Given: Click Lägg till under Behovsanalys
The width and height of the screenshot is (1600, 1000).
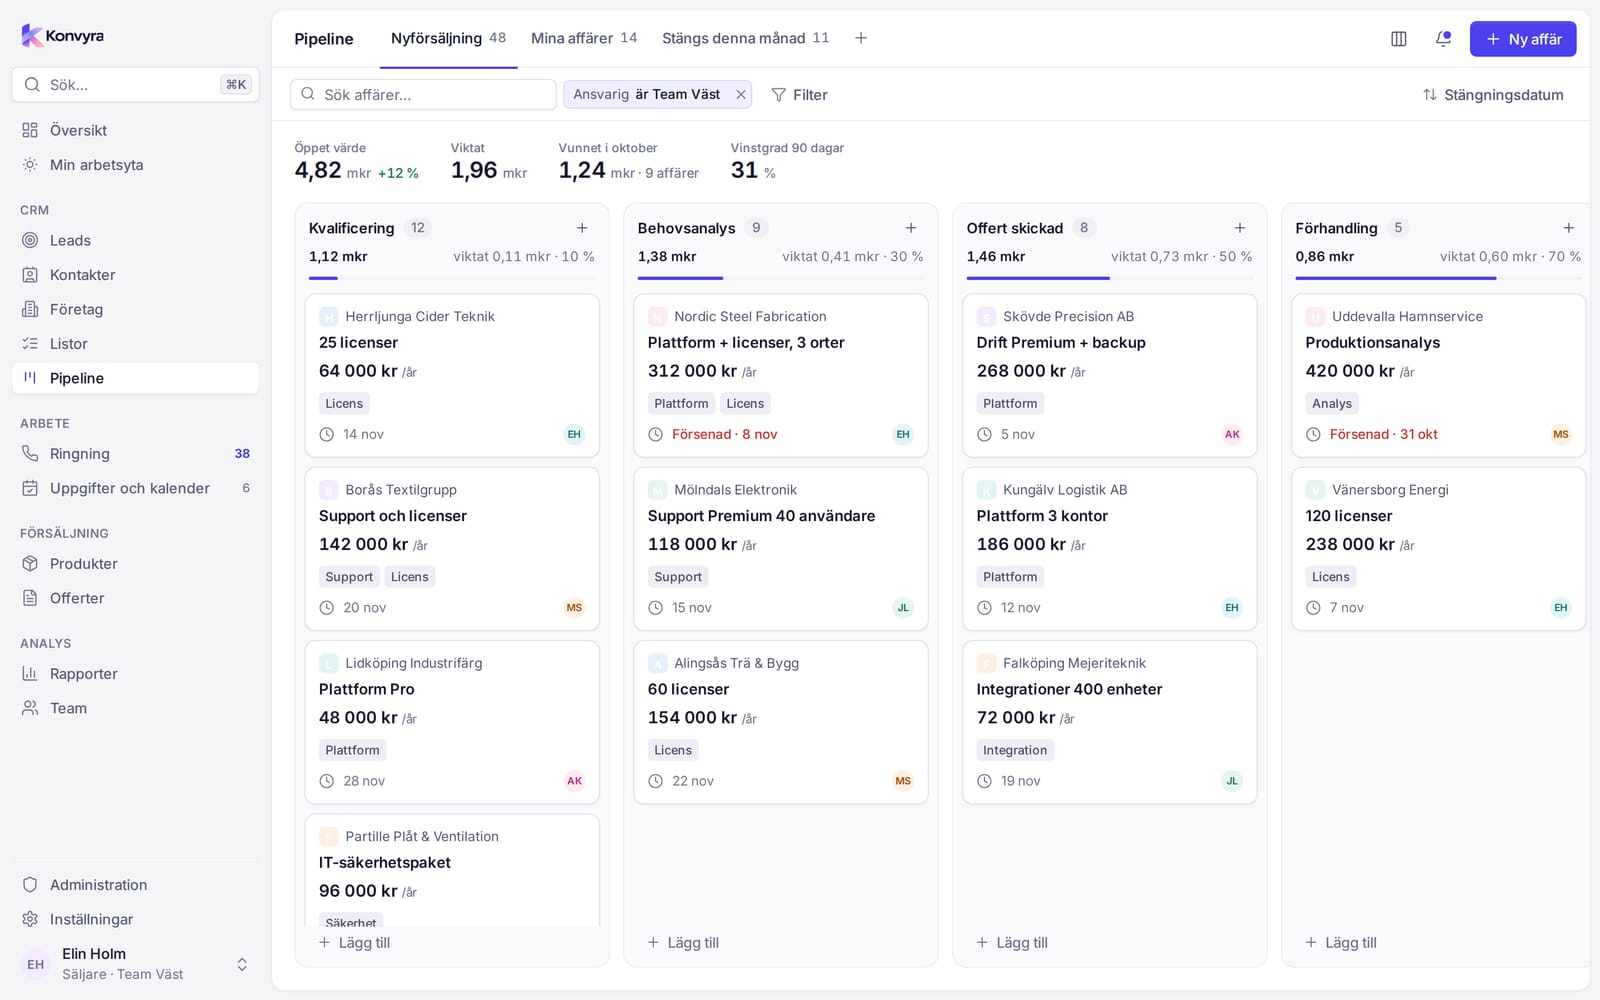Looking at the screenshot, I should [x=683, y=943].
